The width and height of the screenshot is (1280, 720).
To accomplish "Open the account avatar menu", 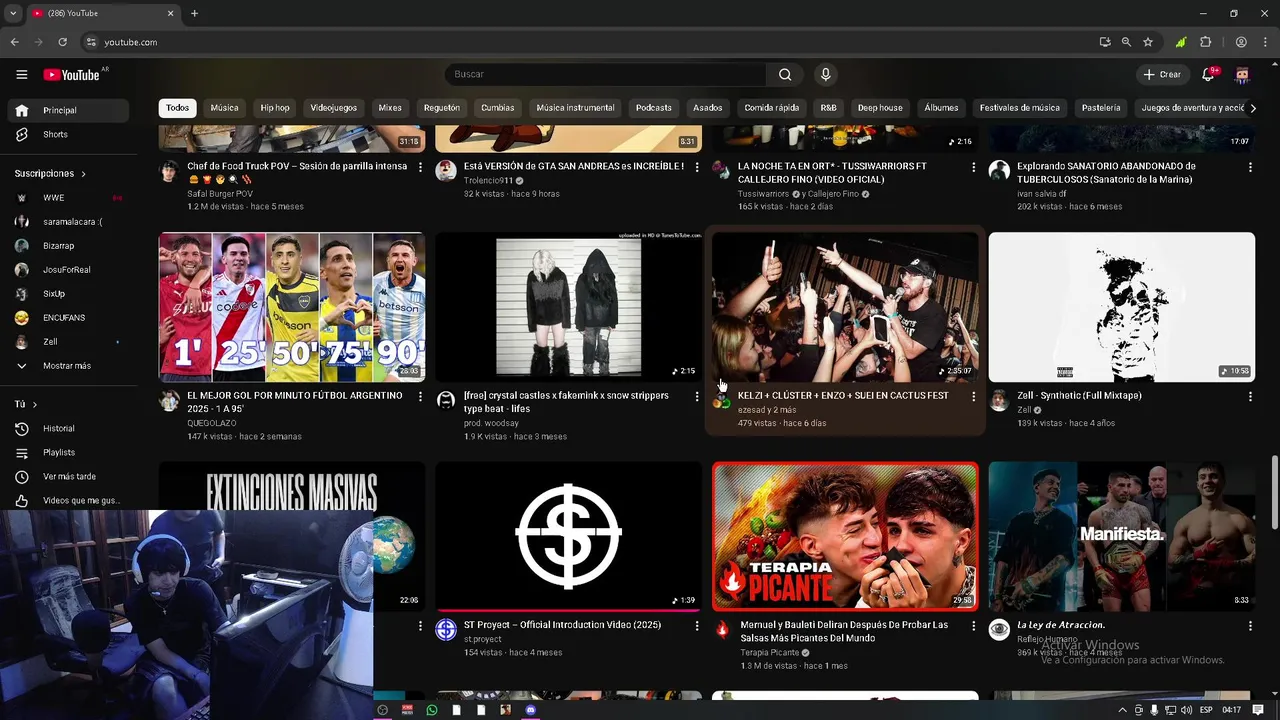I will point(1242,75).
